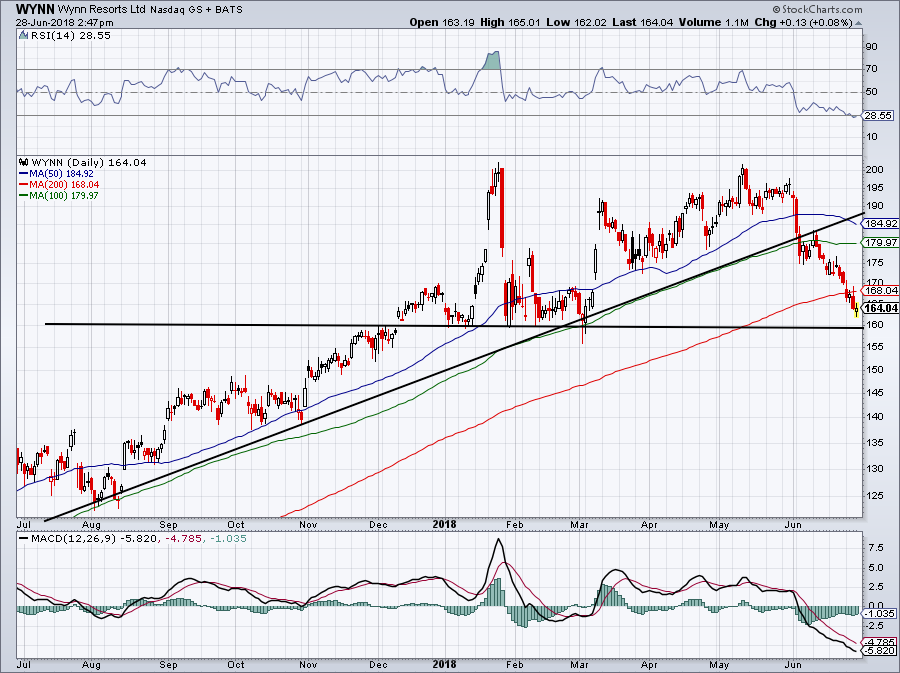Click the 'Low 162.02' quote value
900x673 pixels.
(577, 22)
